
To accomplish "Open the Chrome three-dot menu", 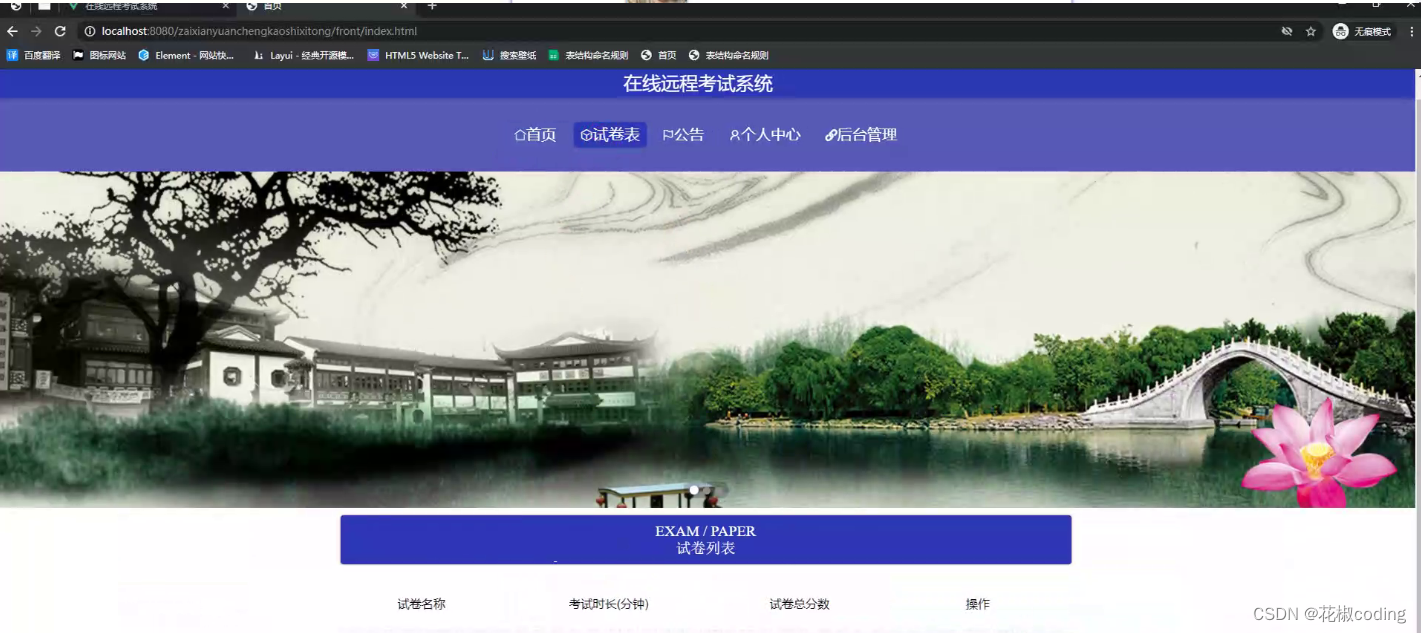I will coord(1412,32).
